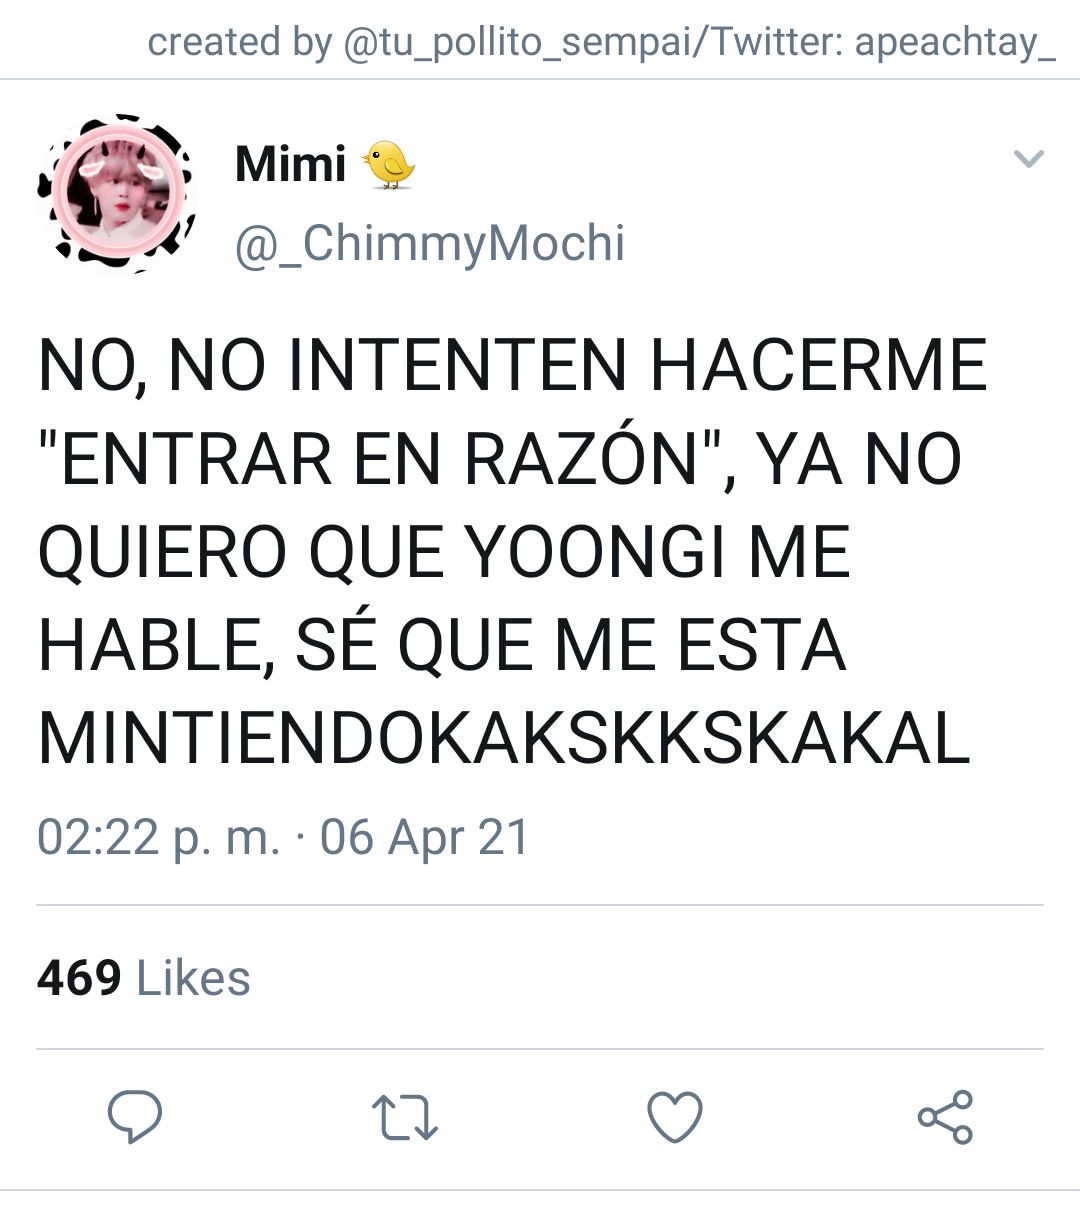Screen dimensions: 1080x1209
Task: Click the "created by" header text
Action: point(239,42)
